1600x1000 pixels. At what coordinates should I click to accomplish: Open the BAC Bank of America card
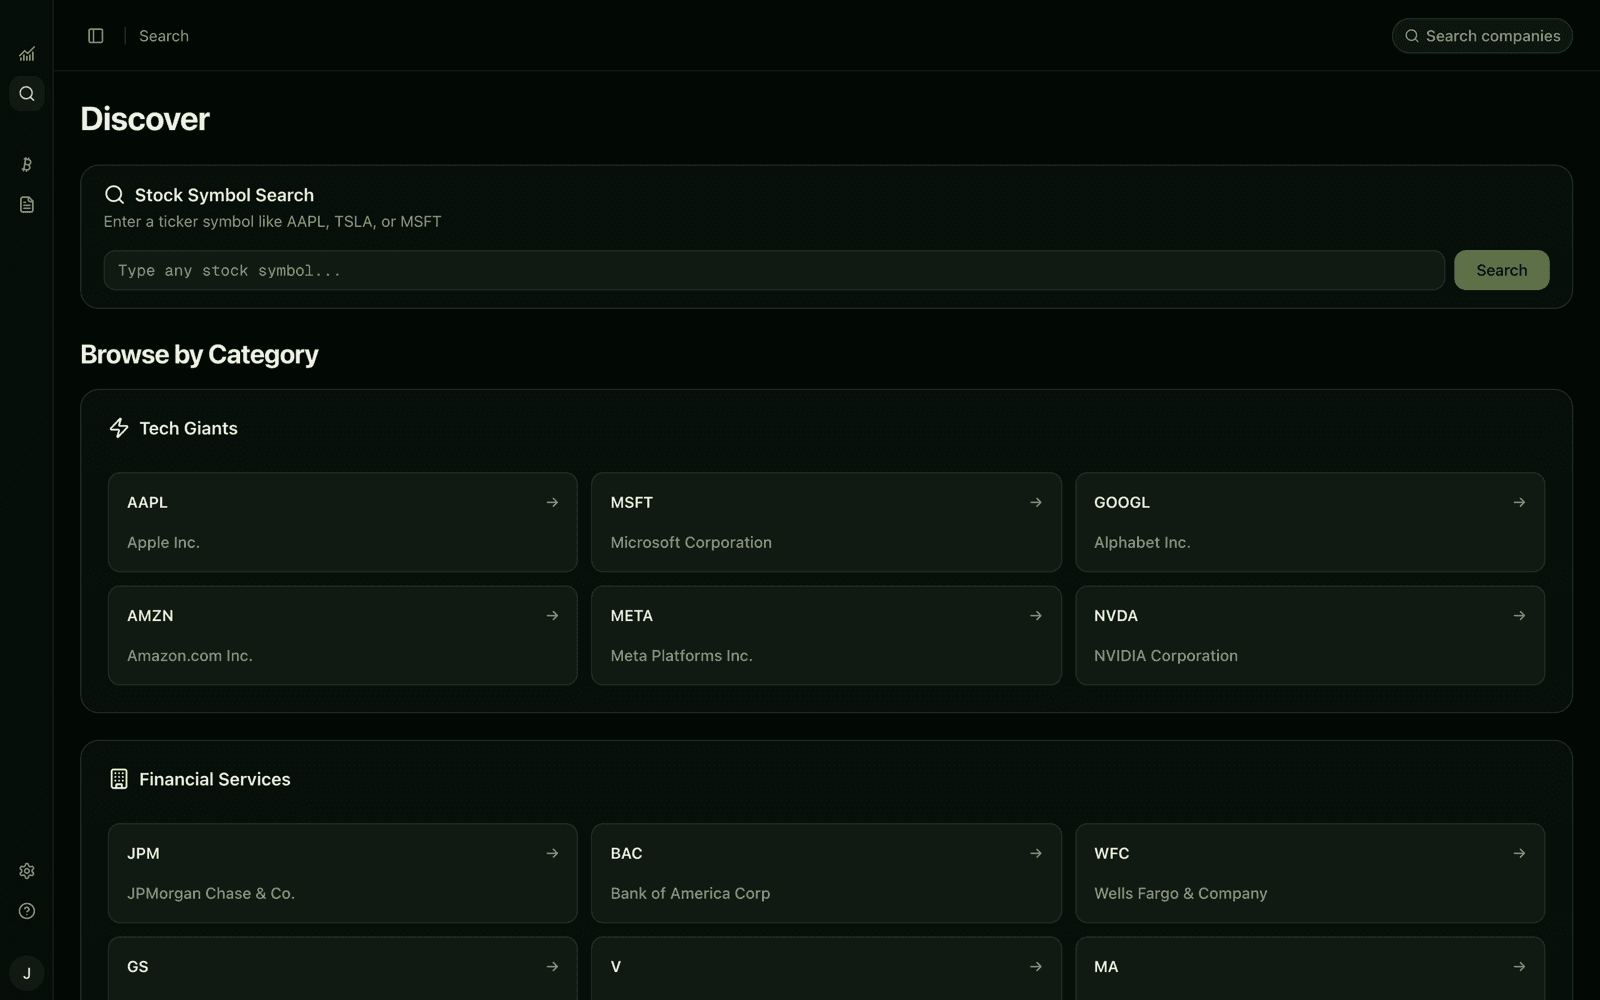click(x=826, y=873)
